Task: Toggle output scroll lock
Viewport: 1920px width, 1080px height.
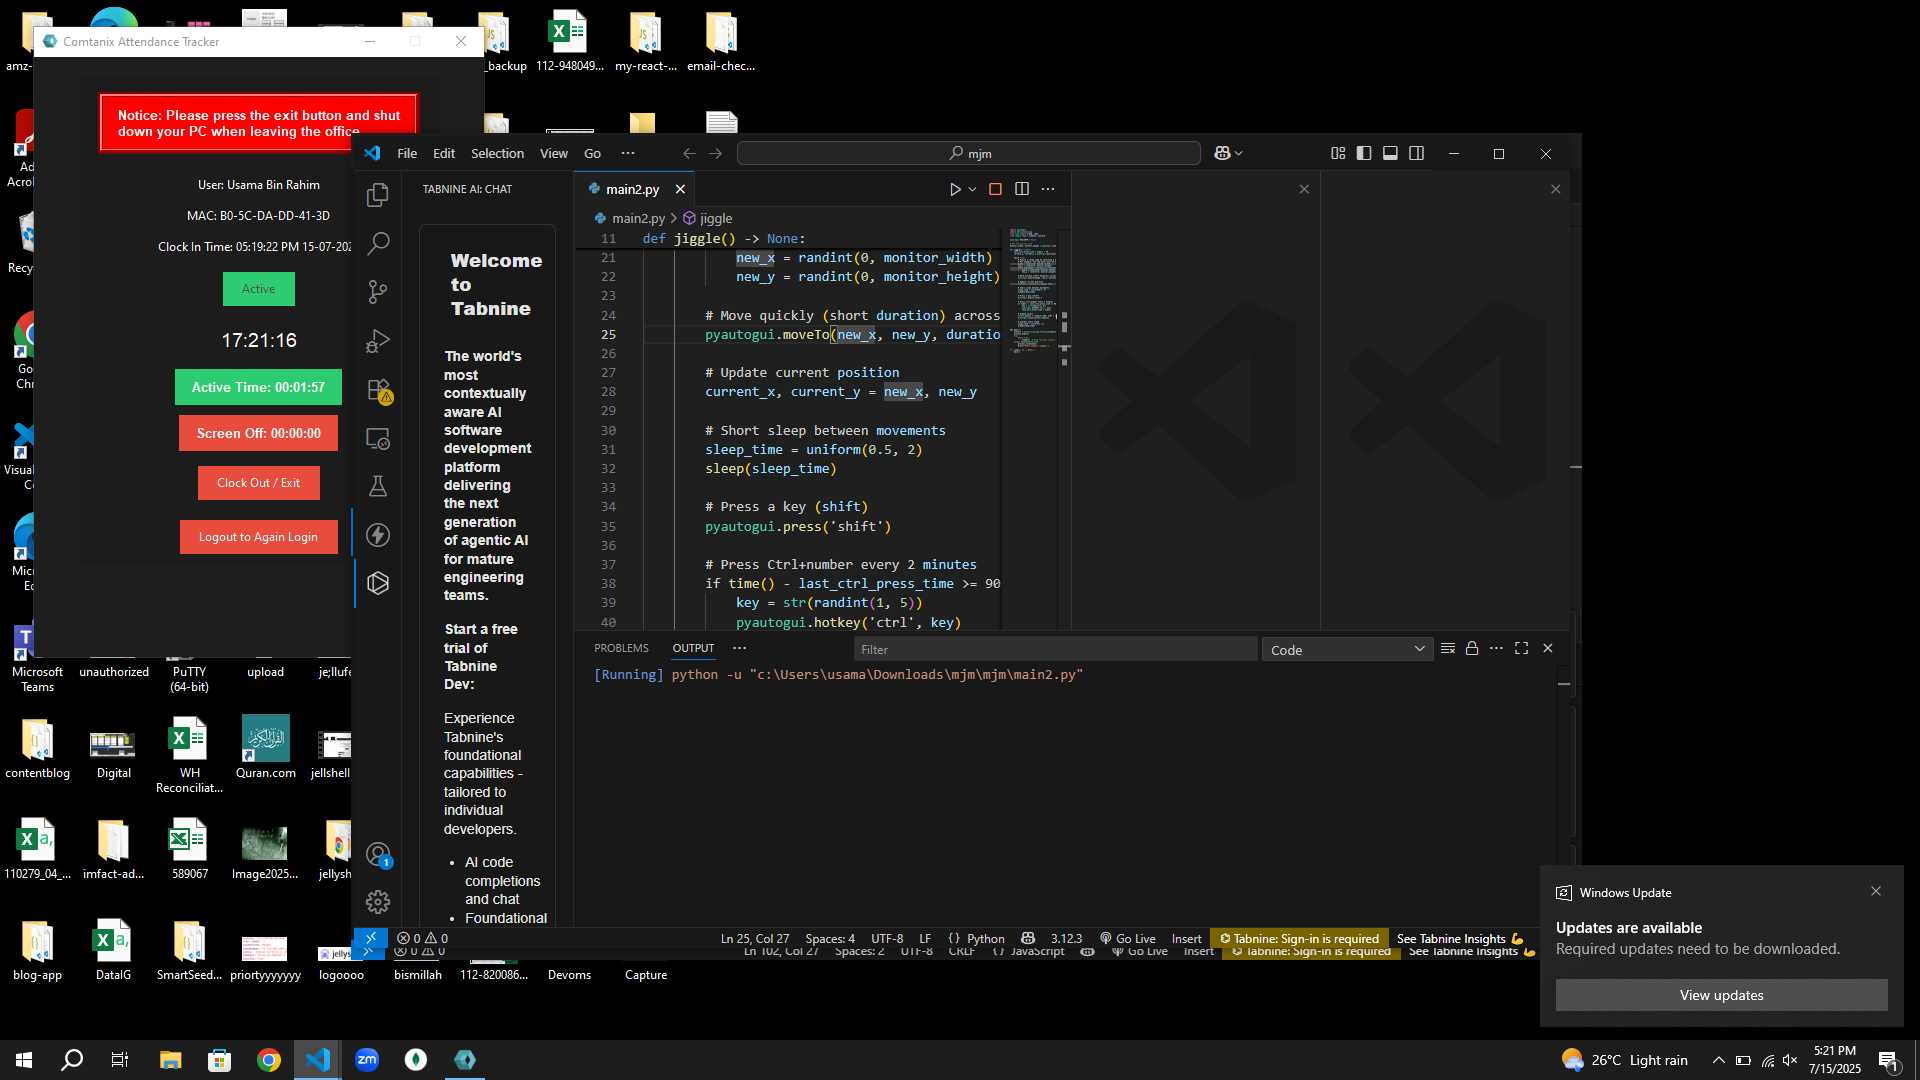Action: coord(1472,648)
